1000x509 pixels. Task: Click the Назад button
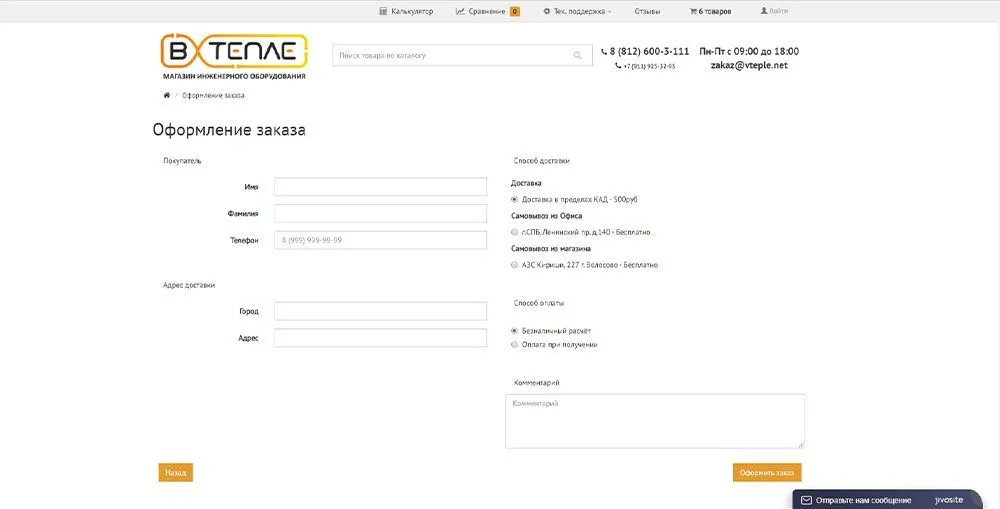175,473
